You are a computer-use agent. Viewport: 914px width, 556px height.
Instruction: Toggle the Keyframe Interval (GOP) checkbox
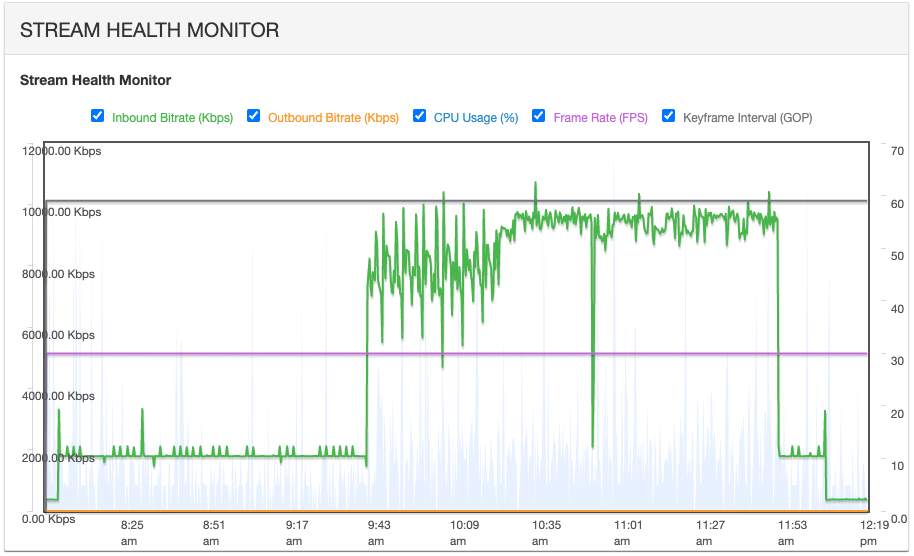coord(669,116)
